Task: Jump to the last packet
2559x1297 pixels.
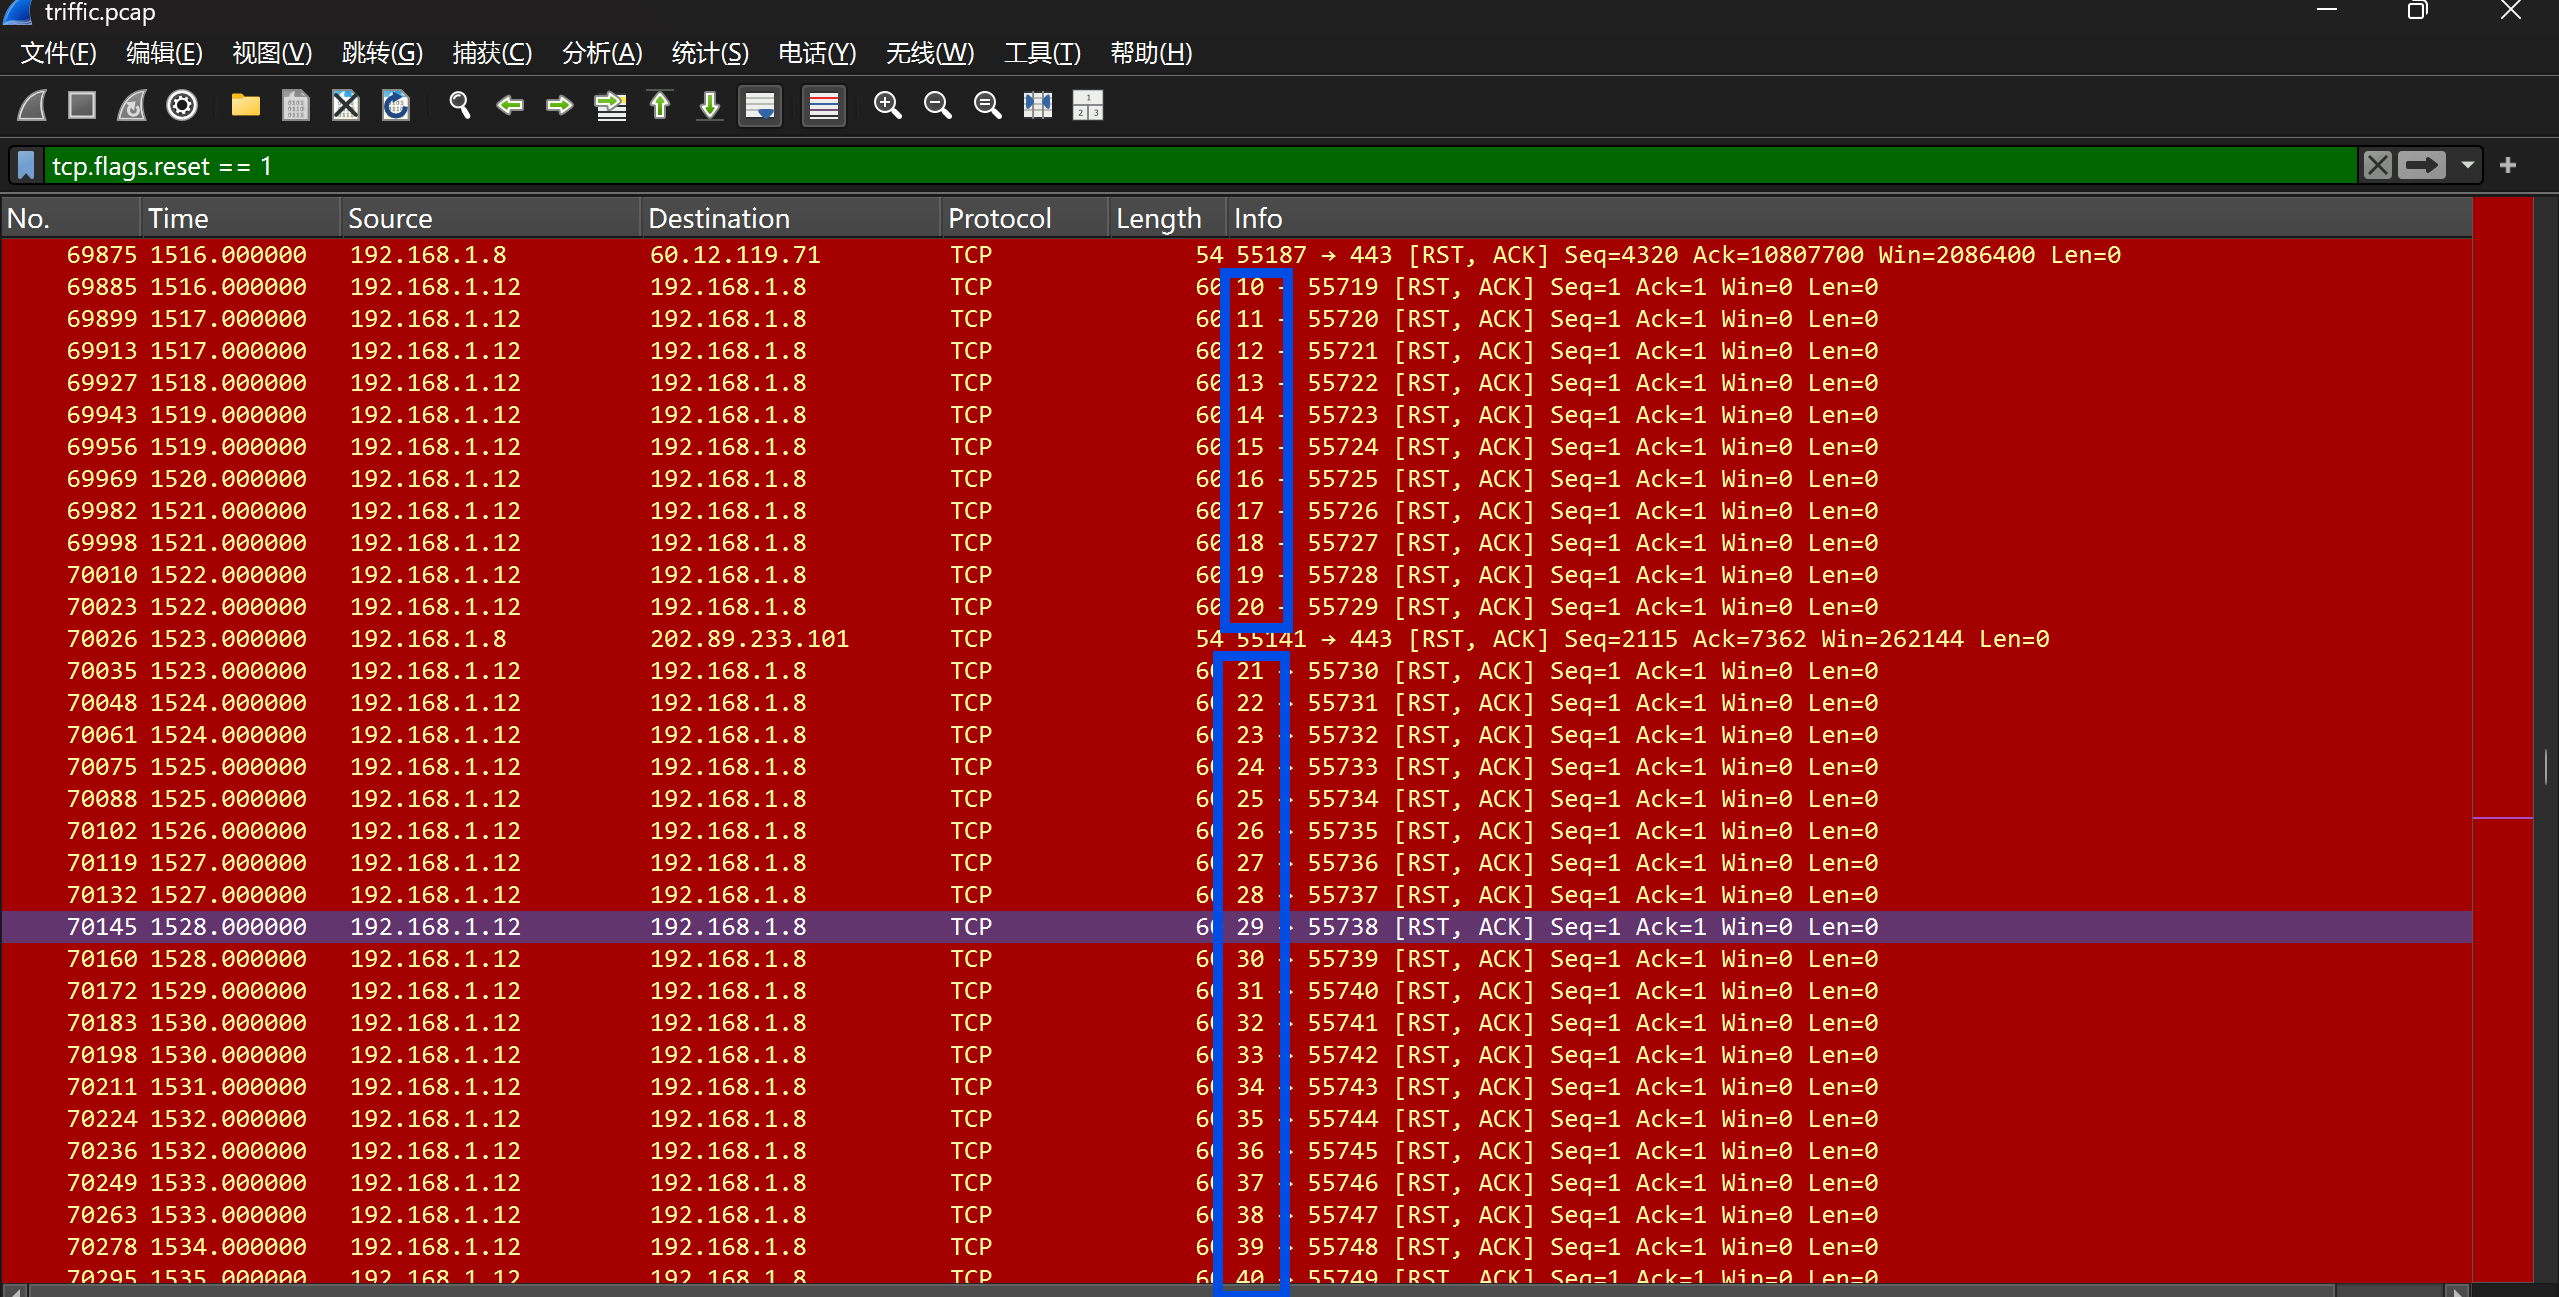Action: 710,105
